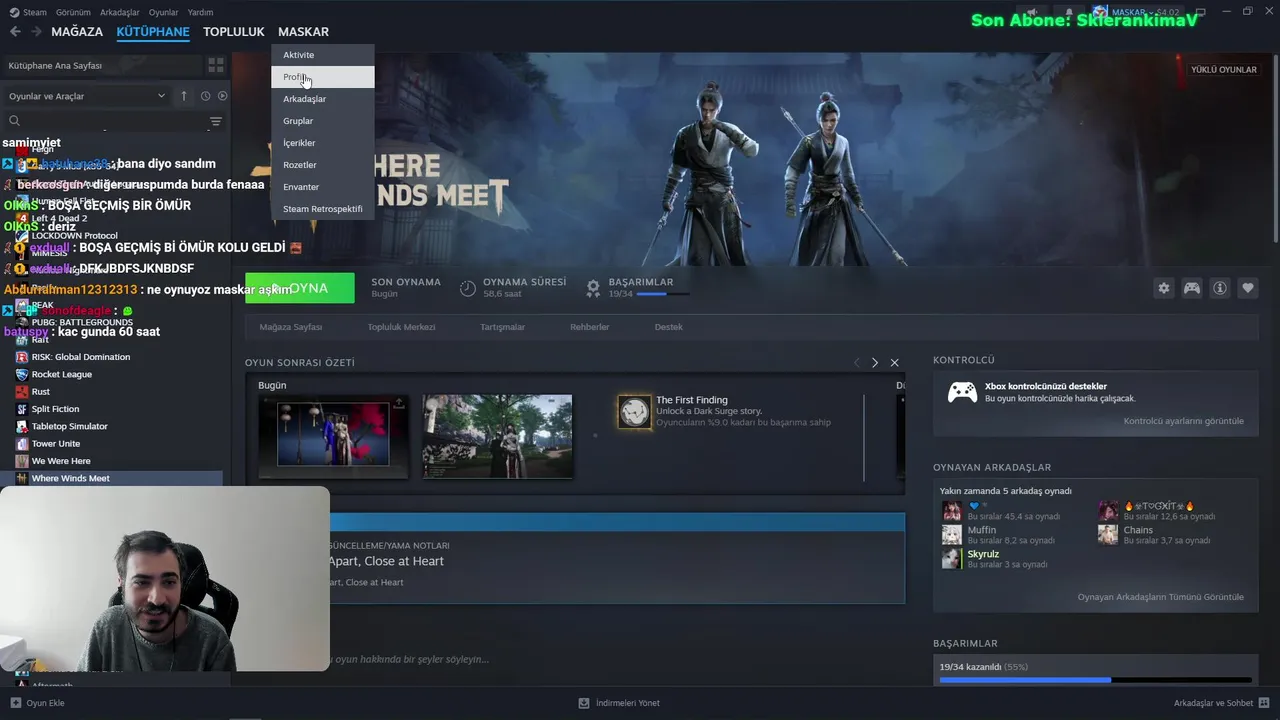Viewport: 1280px width, 720px height.
Task: Open game settings gear icon
Action: point(1163,288)
